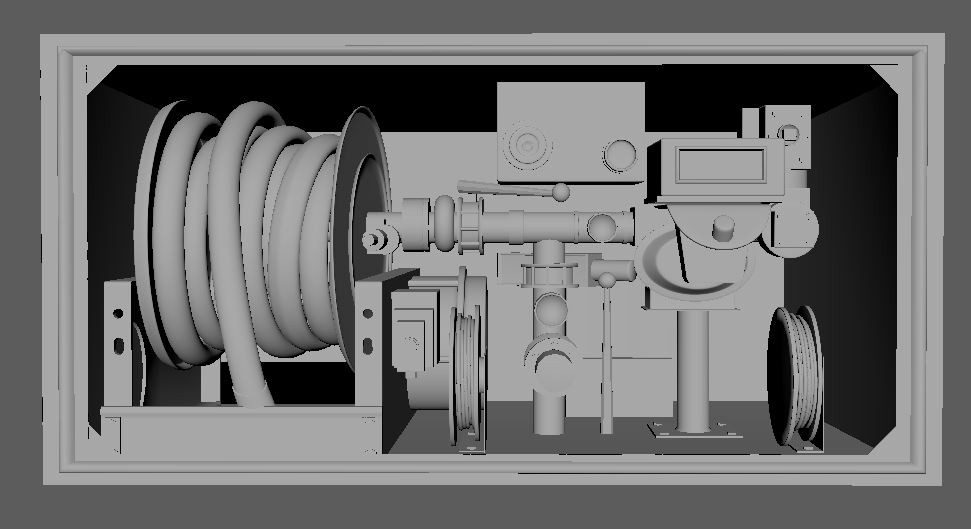Select the thin vertical rod with ball top

coord(607,353)
